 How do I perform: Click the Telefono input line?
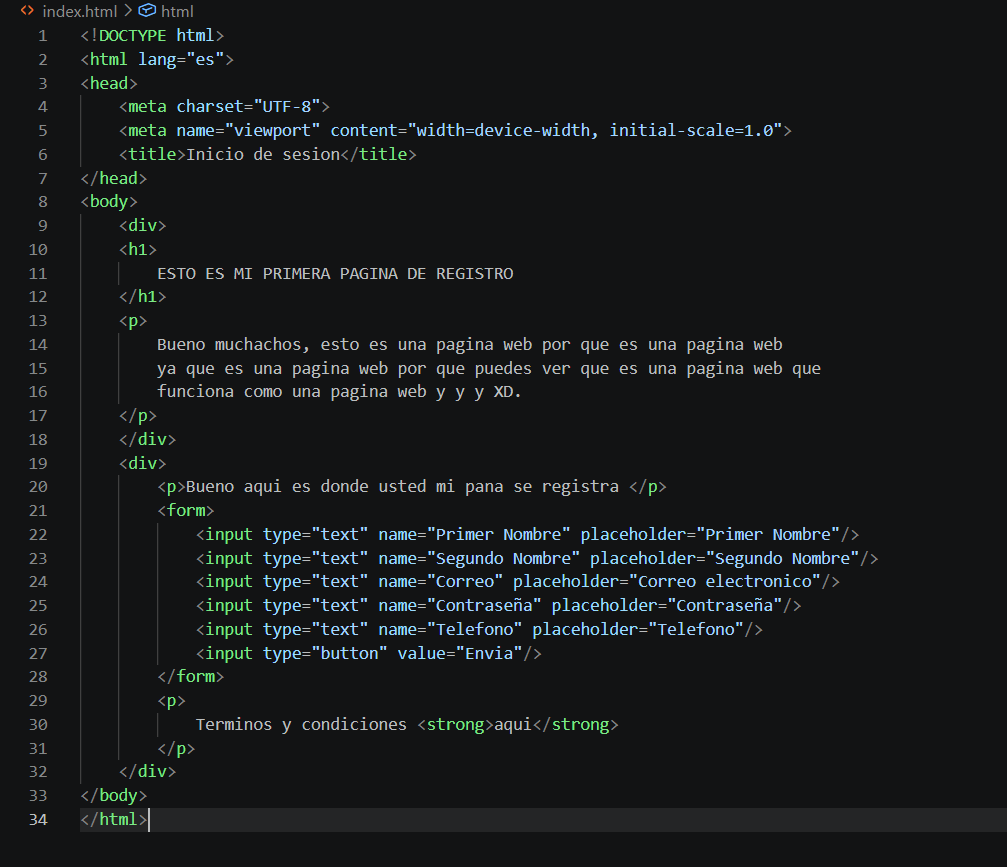(x=480, y=629)
